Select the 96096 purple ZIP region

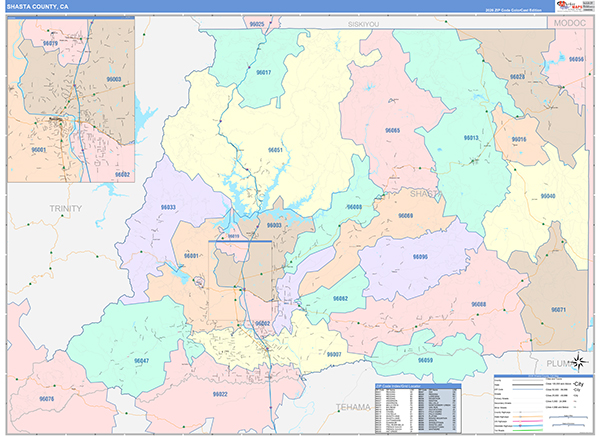pos(419,257)
